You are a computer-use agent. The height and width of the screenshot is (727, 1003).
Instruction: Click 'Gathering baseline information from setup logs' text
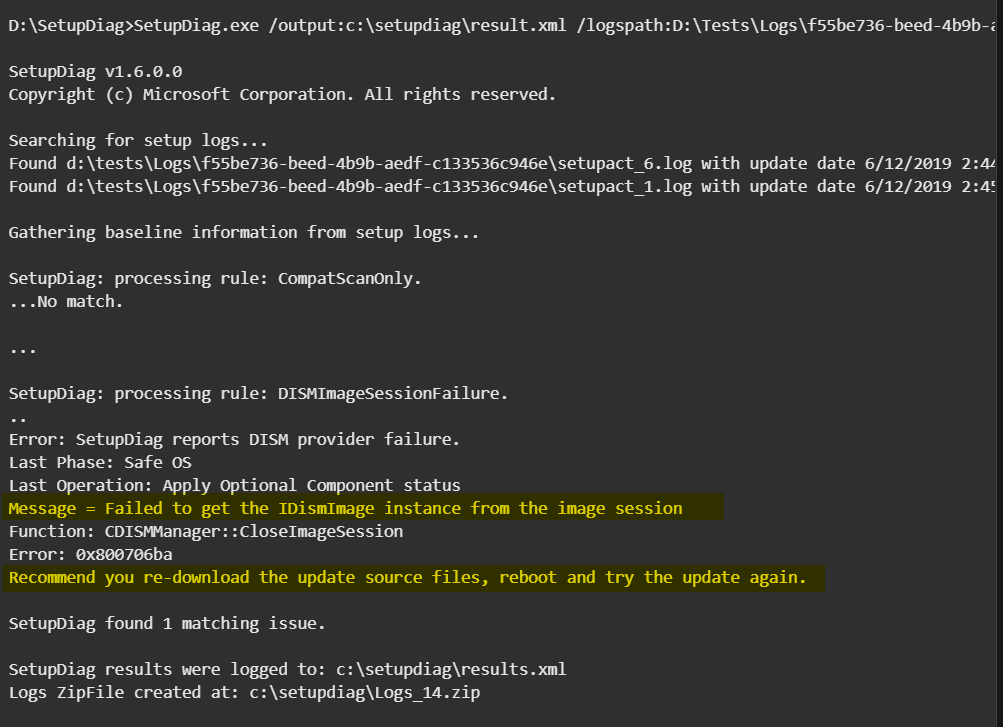pos(244,233)
